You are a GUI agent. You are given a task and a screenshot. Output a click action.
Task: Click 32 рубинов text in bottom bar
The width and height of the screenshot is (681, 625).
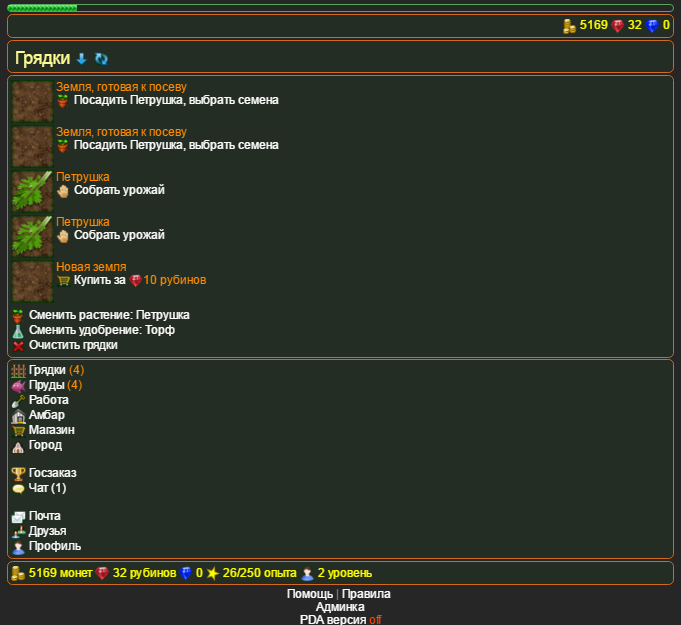coord(144,573)
